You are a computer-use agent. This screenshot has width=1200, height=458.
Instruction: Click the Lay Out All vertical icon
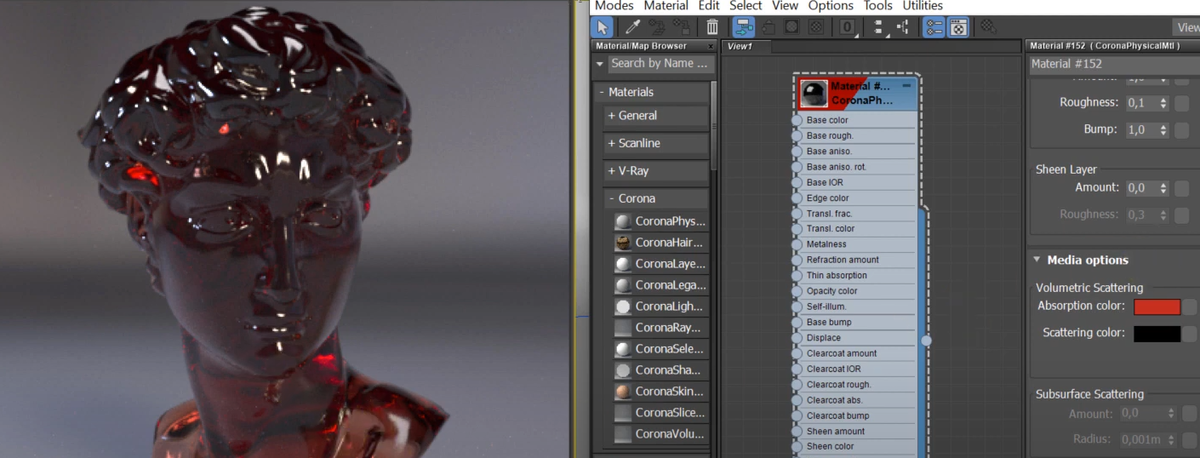pos(879,27)
